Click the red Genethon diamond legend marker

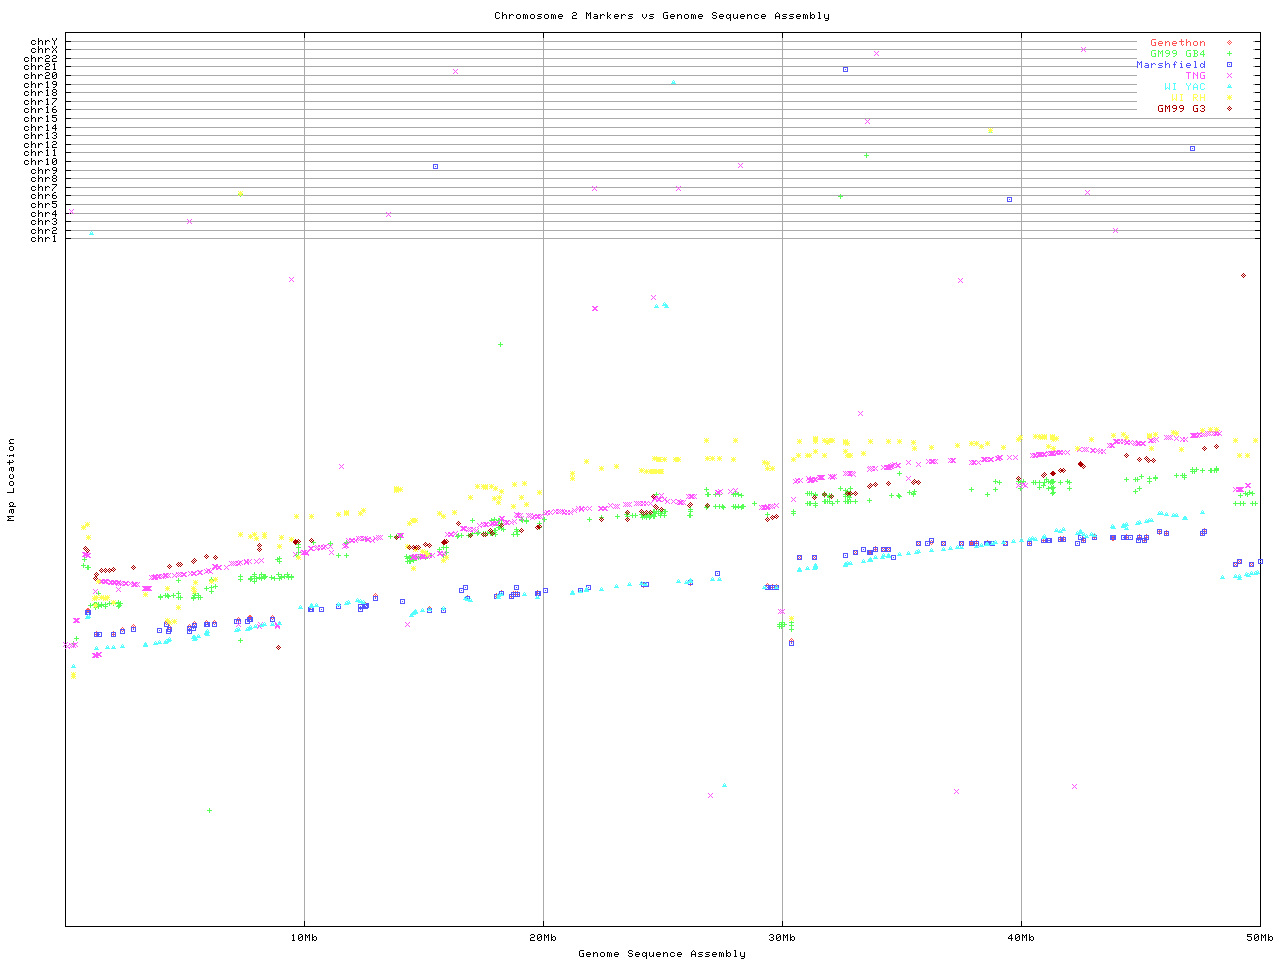click(x=1229, y=43)
